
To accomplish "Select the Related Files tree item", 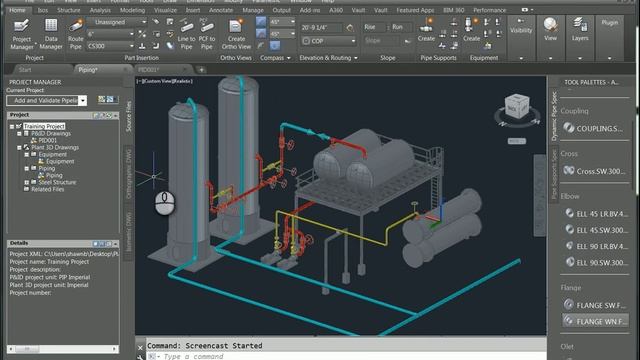I will [x=48, y=189].
